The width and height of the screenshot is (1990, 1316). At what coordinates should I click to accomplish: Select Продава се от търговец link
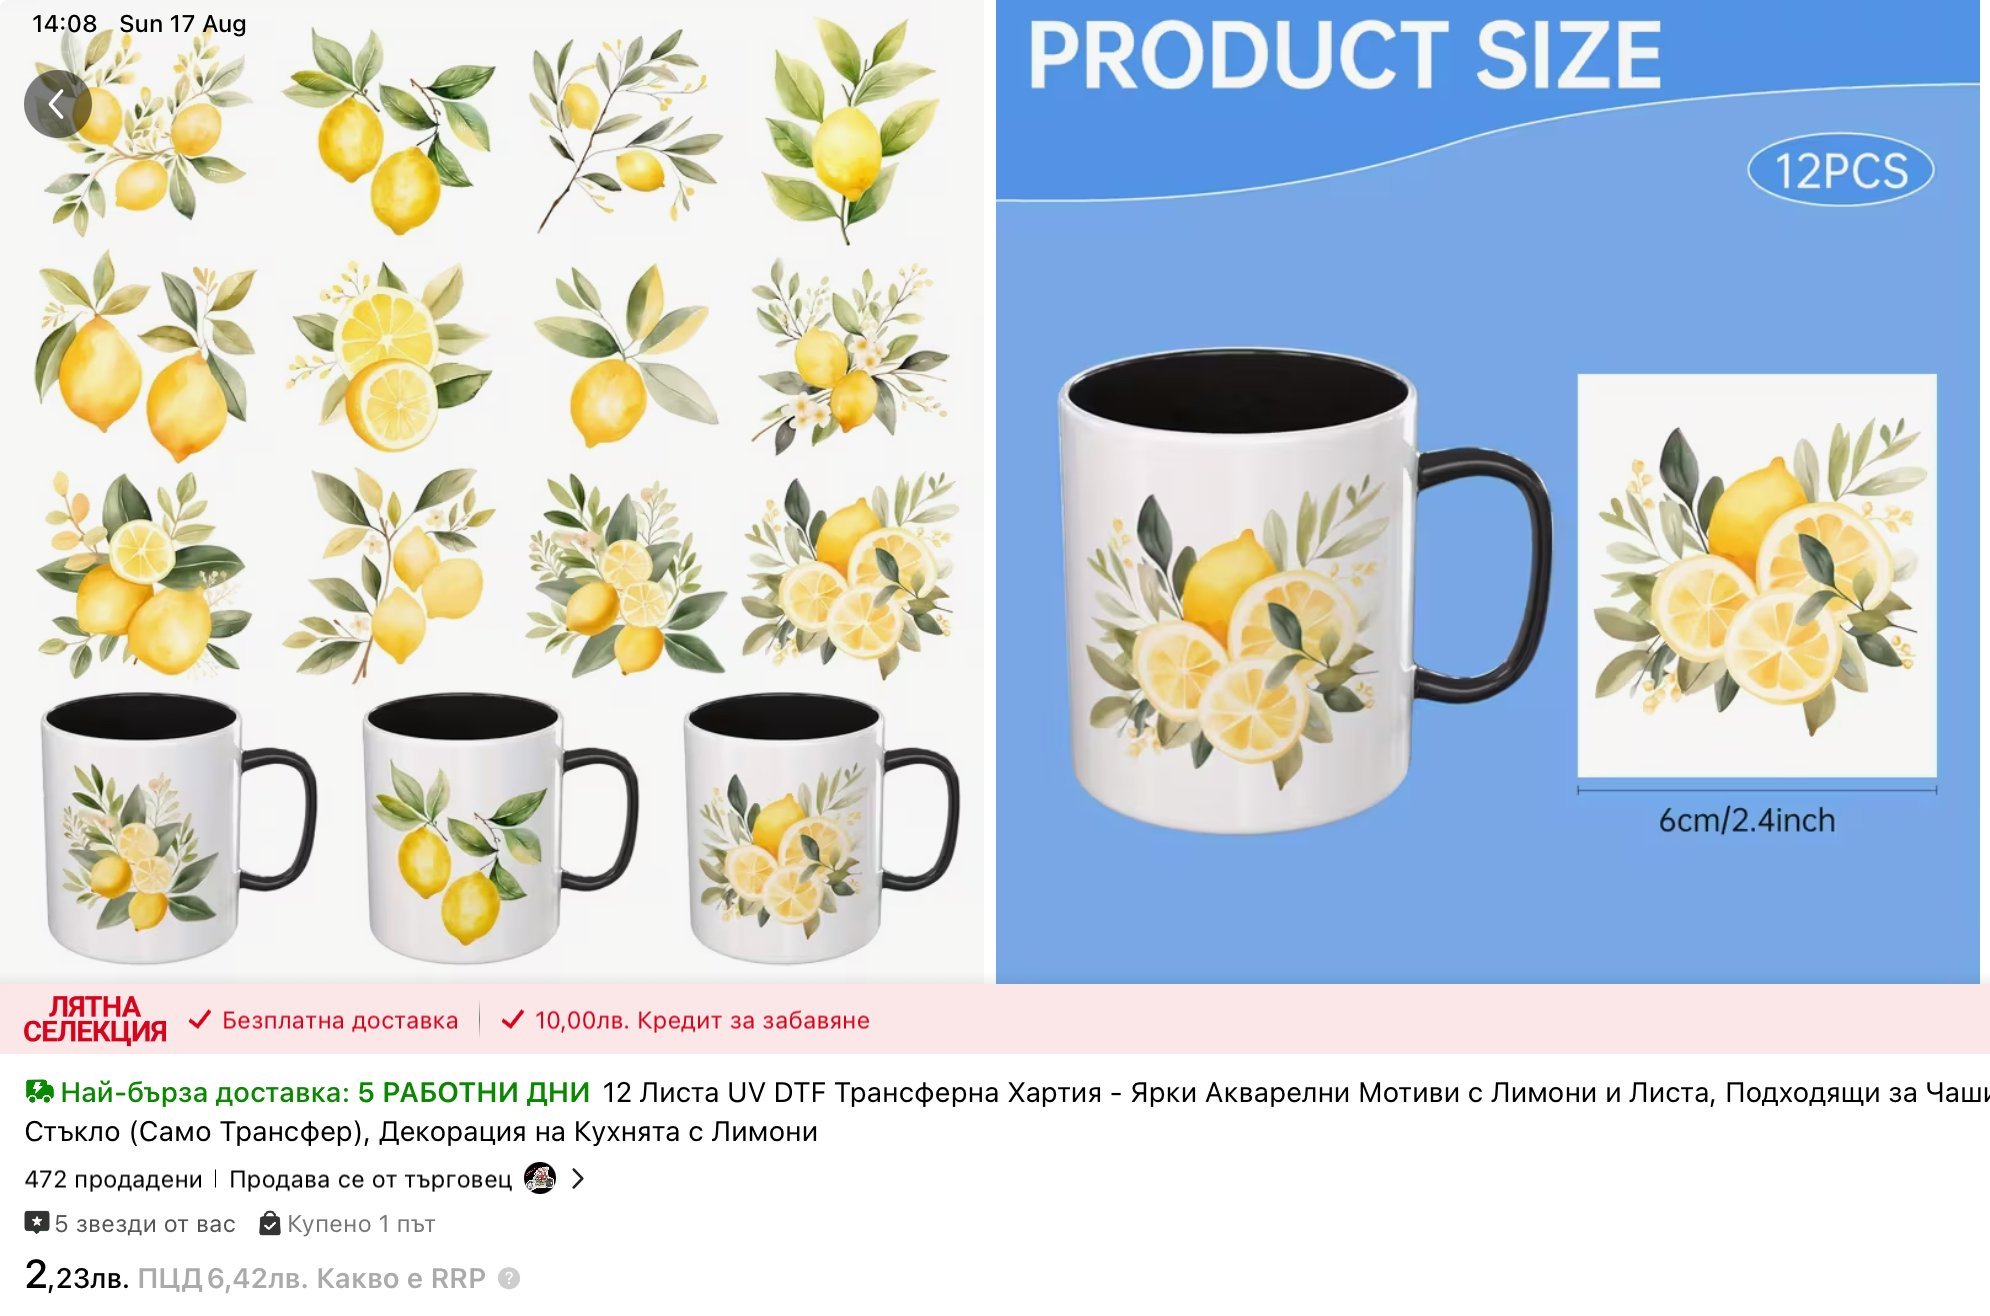pos(370,1179)
